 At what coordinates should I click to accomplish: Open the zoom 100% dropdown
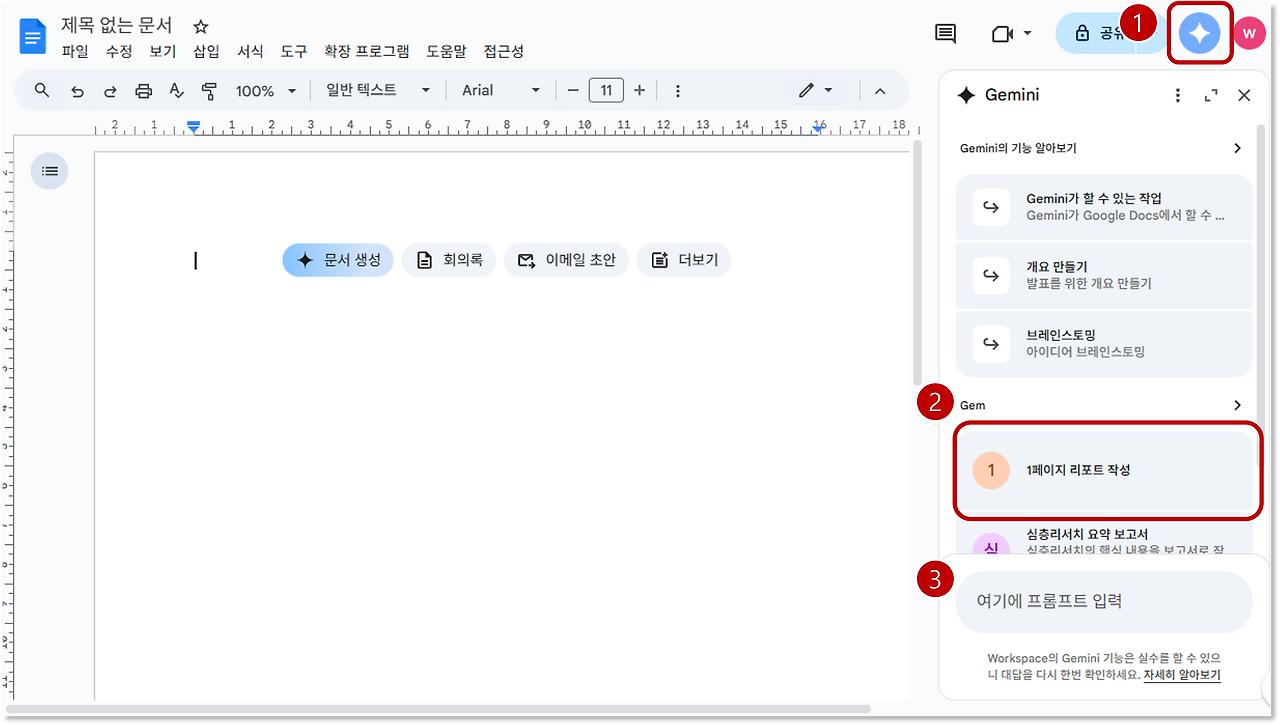tap(266, 91)
